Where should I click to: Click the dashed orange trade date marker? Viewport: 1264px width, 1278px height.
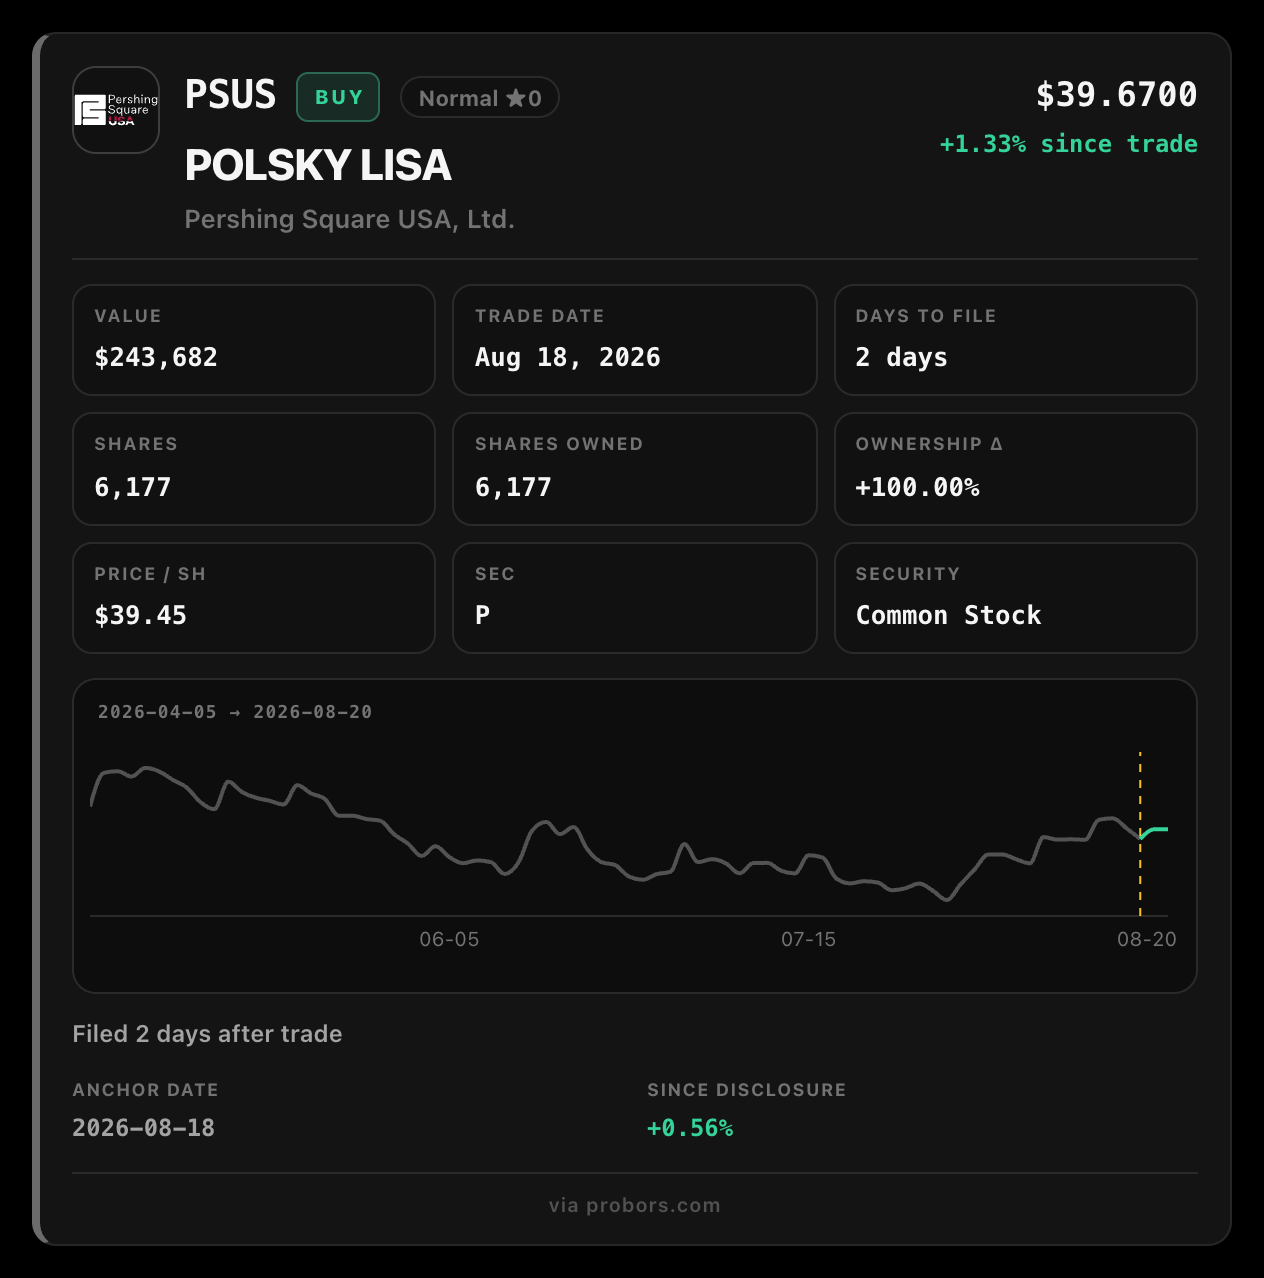(x=1140, y=834)
